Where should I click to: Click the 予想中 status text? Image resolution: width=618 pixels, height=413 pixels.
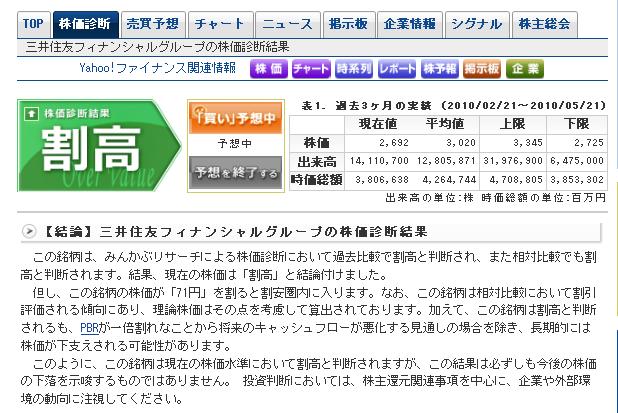[235, 144]
